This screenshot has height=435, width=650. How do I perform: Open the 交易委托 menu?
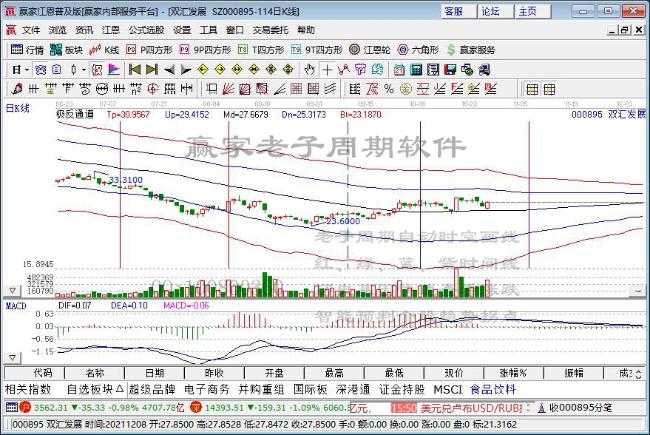(270, 30)
